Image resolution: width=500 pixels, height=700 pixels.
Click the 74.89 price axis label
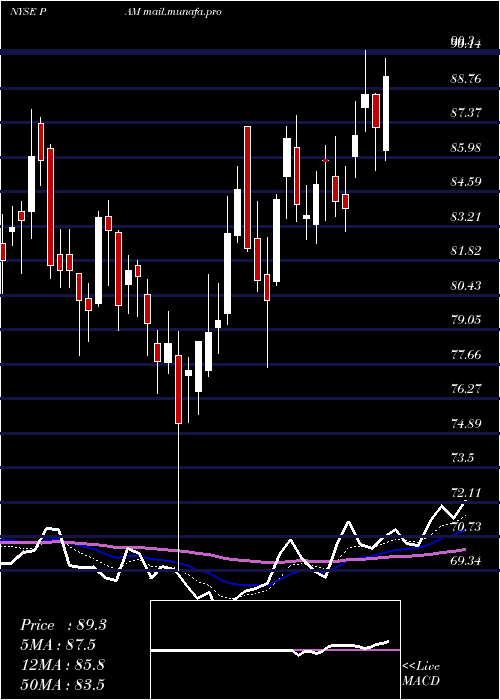pyautogui.click(x=466, y=423)
